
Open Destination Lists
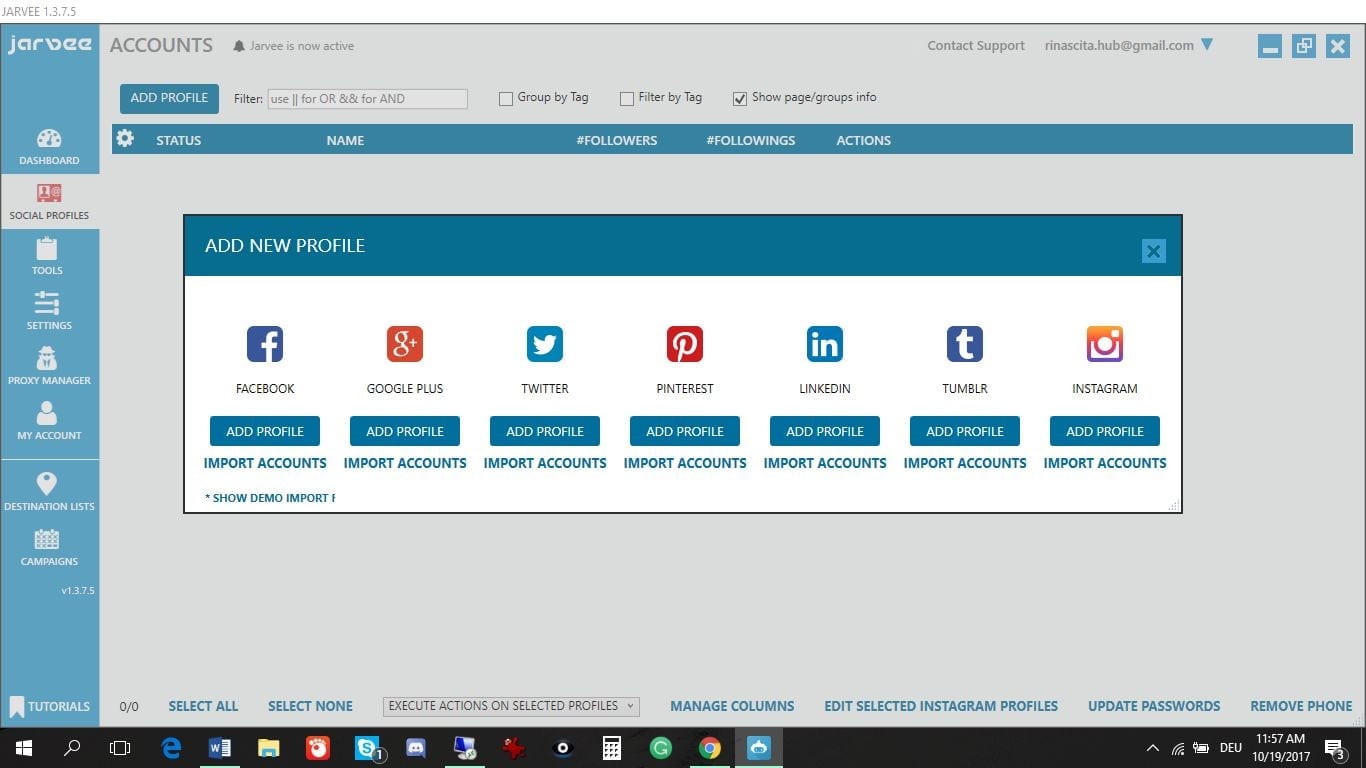[x=49, y=492]
